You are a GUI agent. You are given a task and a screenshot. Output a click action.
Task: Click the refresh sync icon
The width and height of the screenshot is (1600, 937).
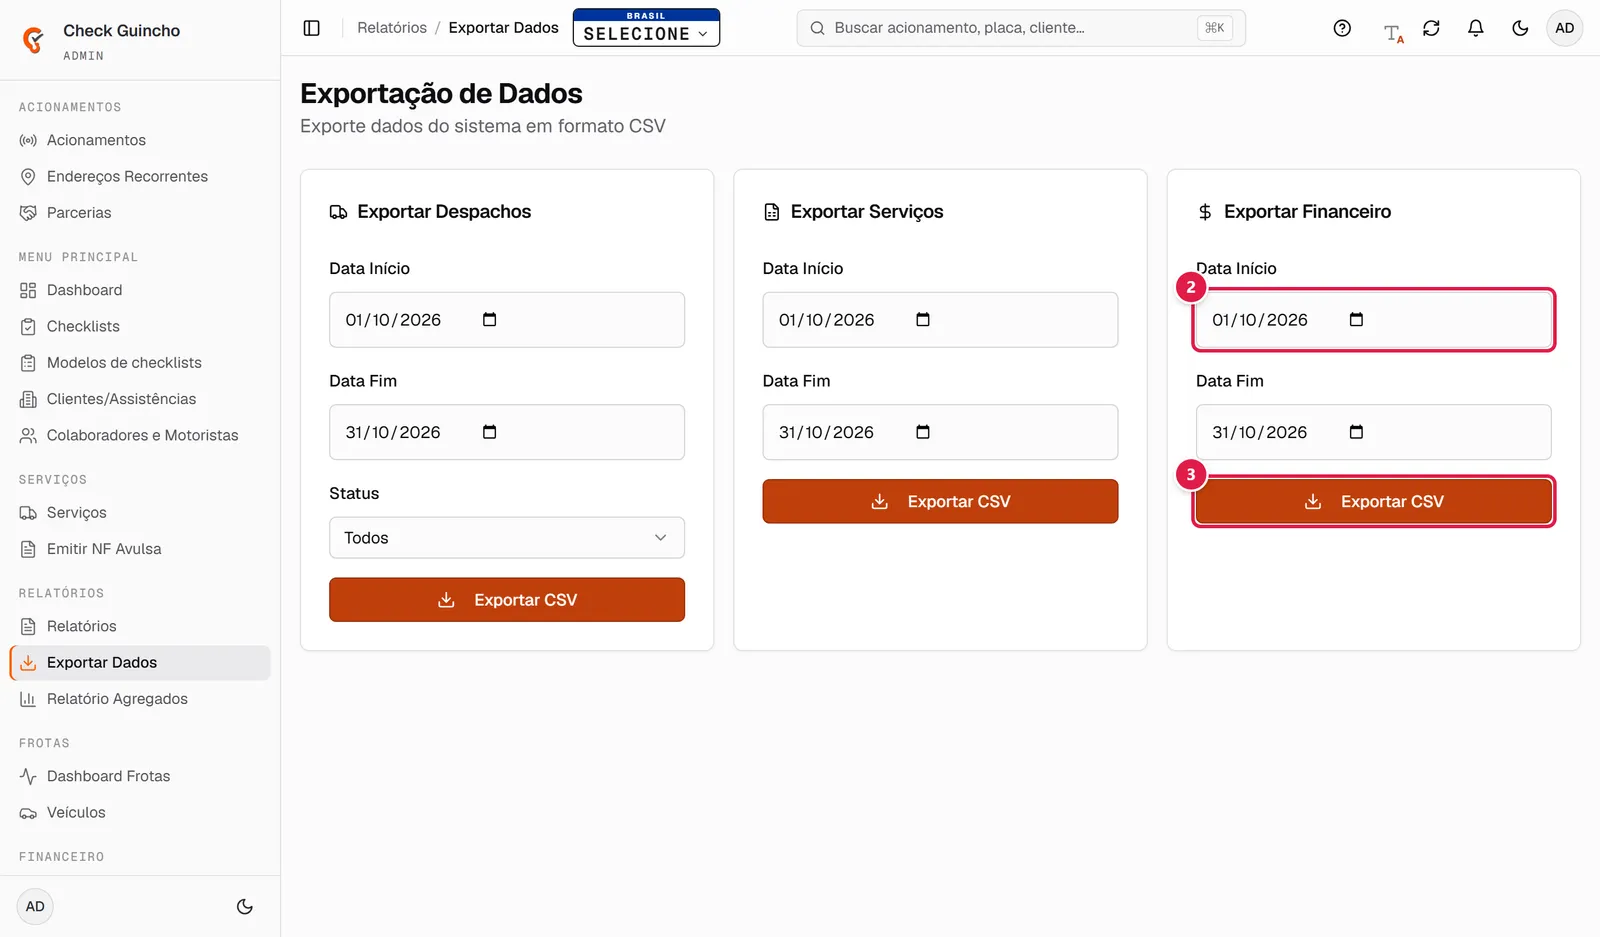[1431, 28]
